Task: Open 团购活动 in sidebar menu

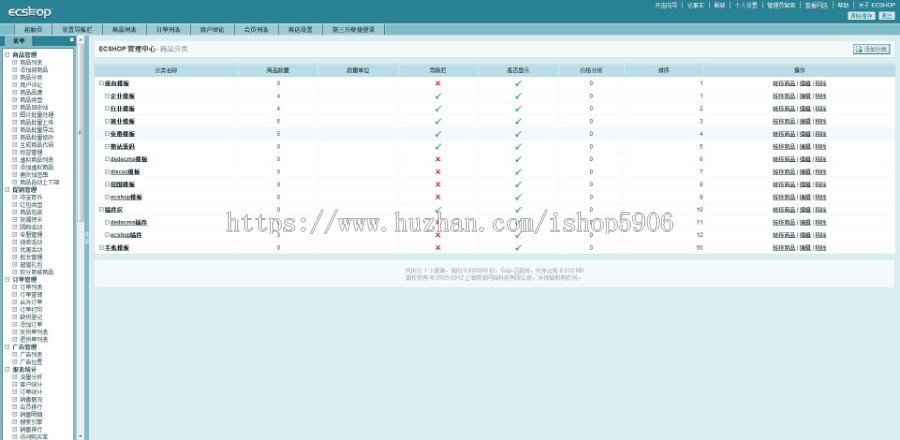Action: point(31,227)
